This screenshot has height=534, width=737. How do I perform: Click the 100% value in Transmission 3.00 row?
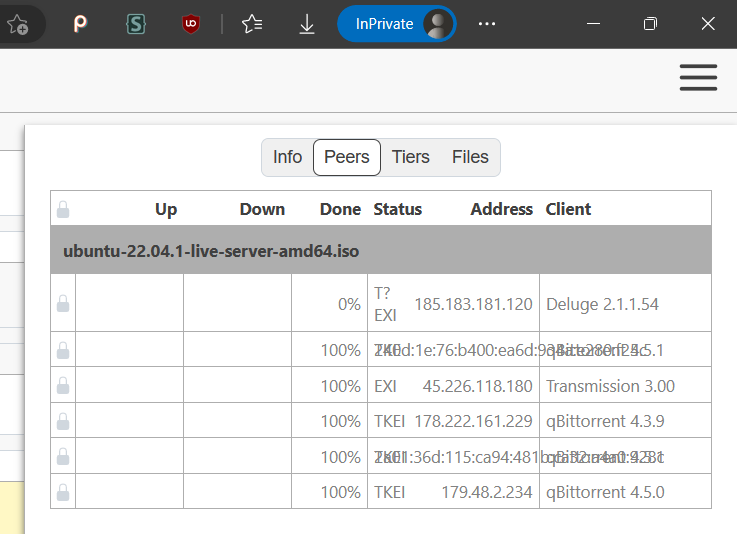point(340,386)
